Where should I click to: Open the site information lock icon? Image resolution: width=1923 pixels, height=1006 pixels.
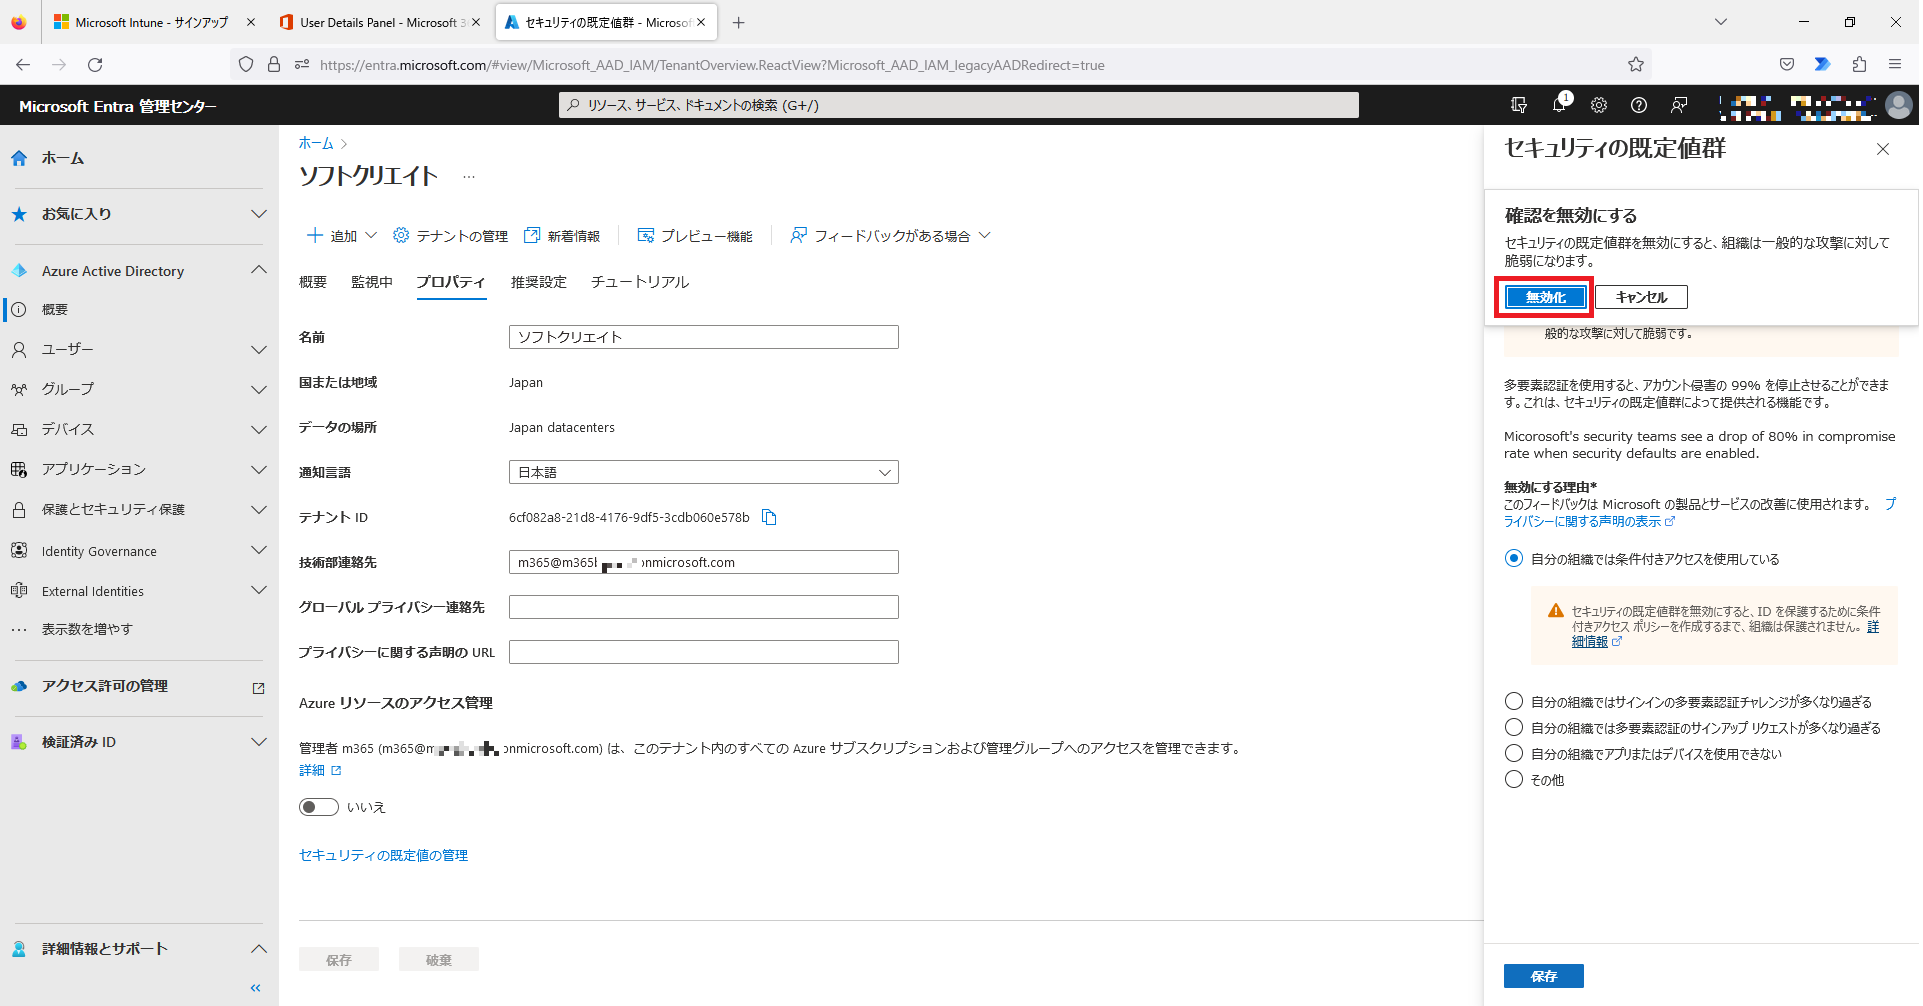(274, 65)
